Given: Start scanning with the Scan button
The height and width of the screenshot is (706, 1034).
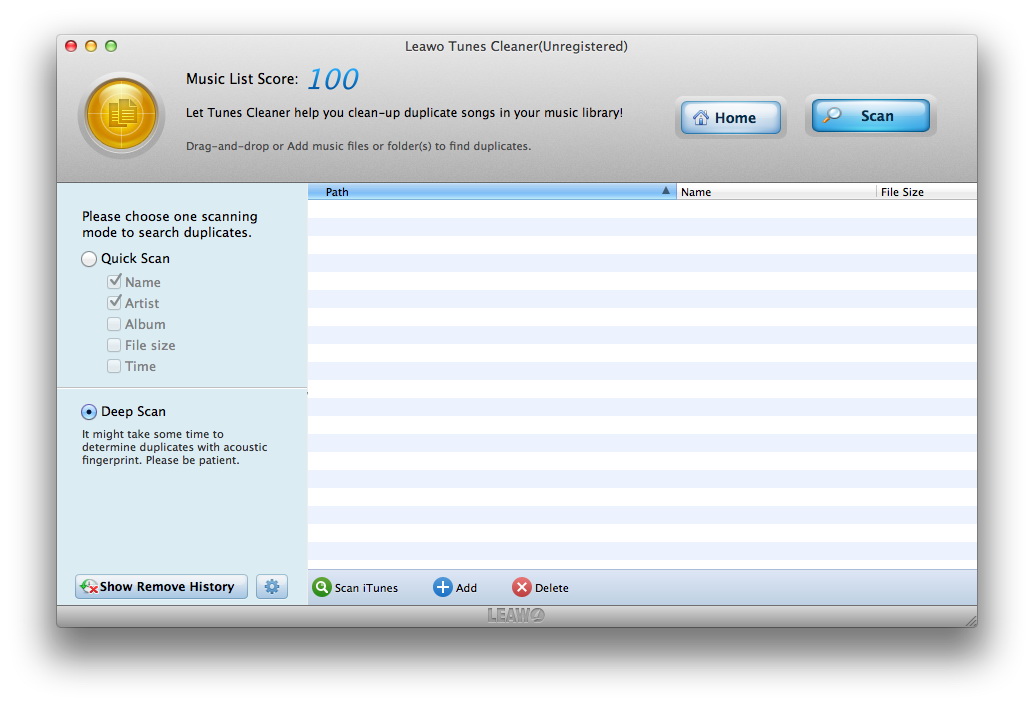Looking at the screenshot, I should 868,116.
